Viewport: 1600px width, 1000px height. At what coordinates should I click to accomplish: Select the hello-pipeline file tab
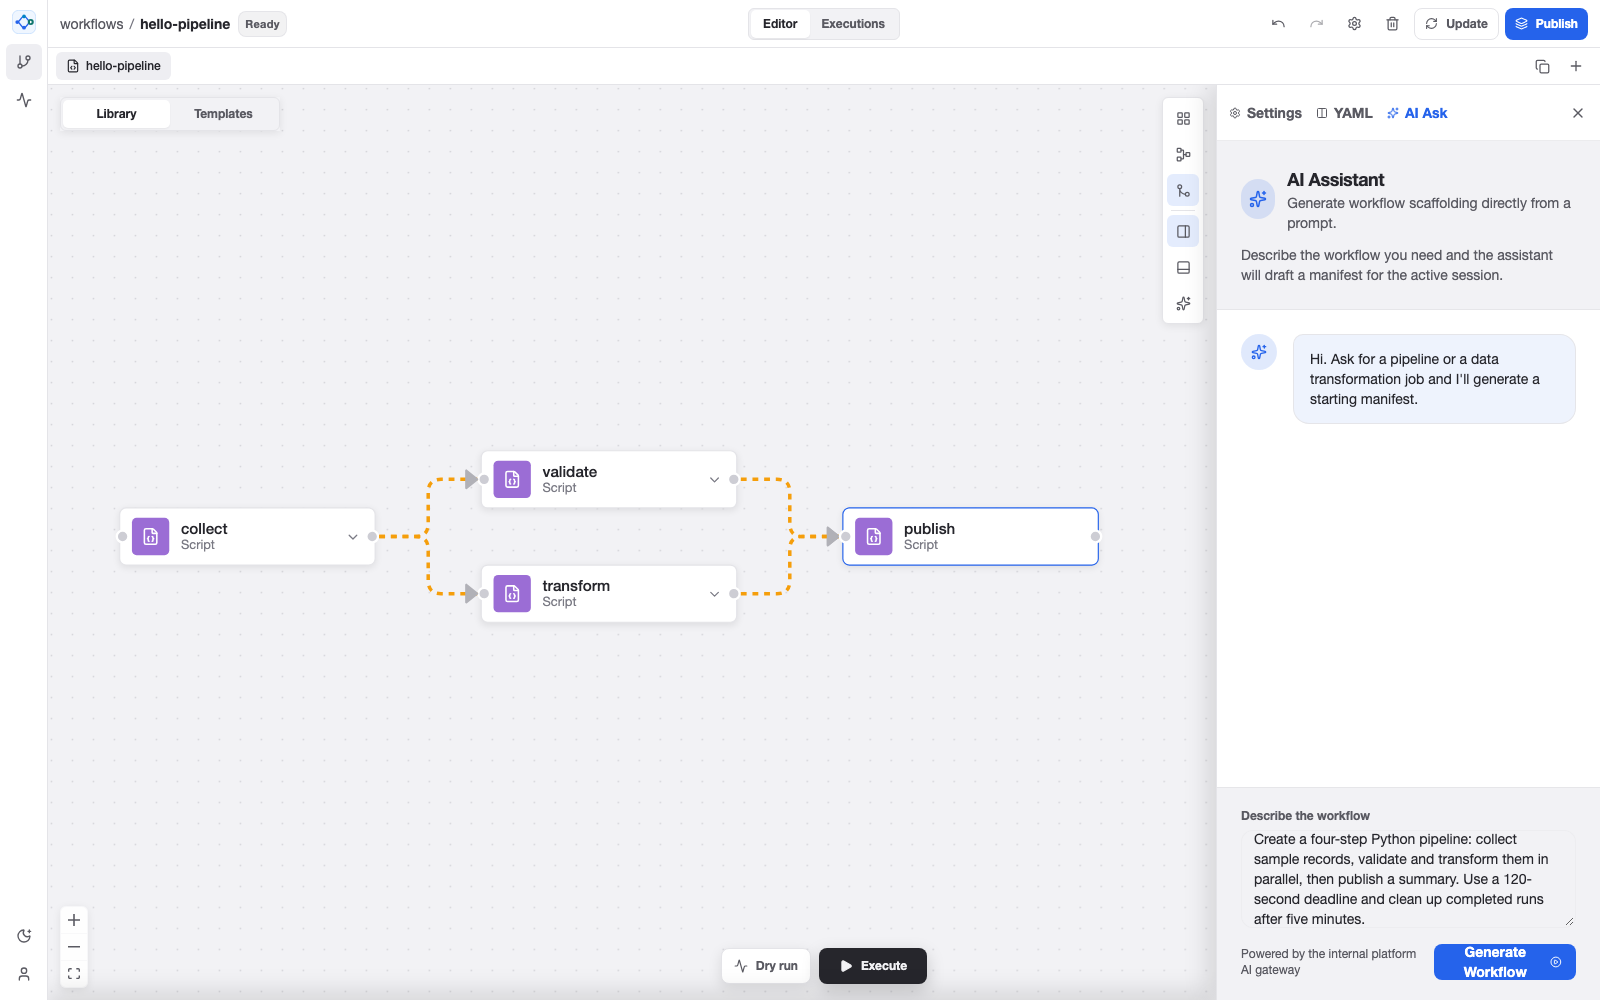pos(113,66)
